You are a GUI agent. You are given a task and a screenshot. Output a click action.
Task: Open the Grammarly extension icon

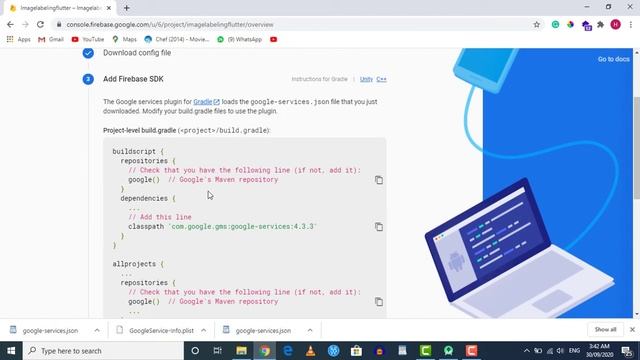tap(556, 24)
